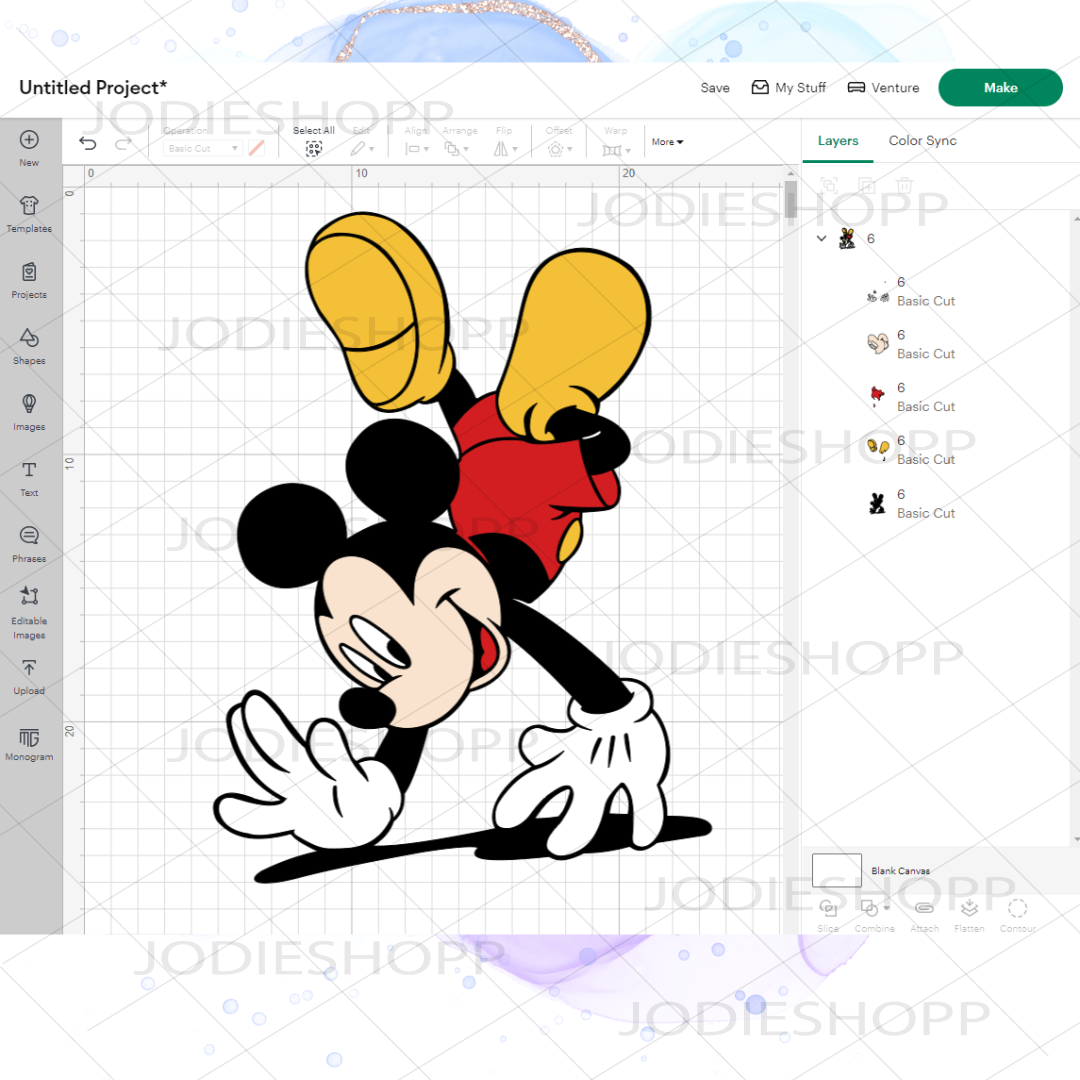The image size is (1080, 1080).
Task: Click the Save button
Action: (x=715, y=88)
